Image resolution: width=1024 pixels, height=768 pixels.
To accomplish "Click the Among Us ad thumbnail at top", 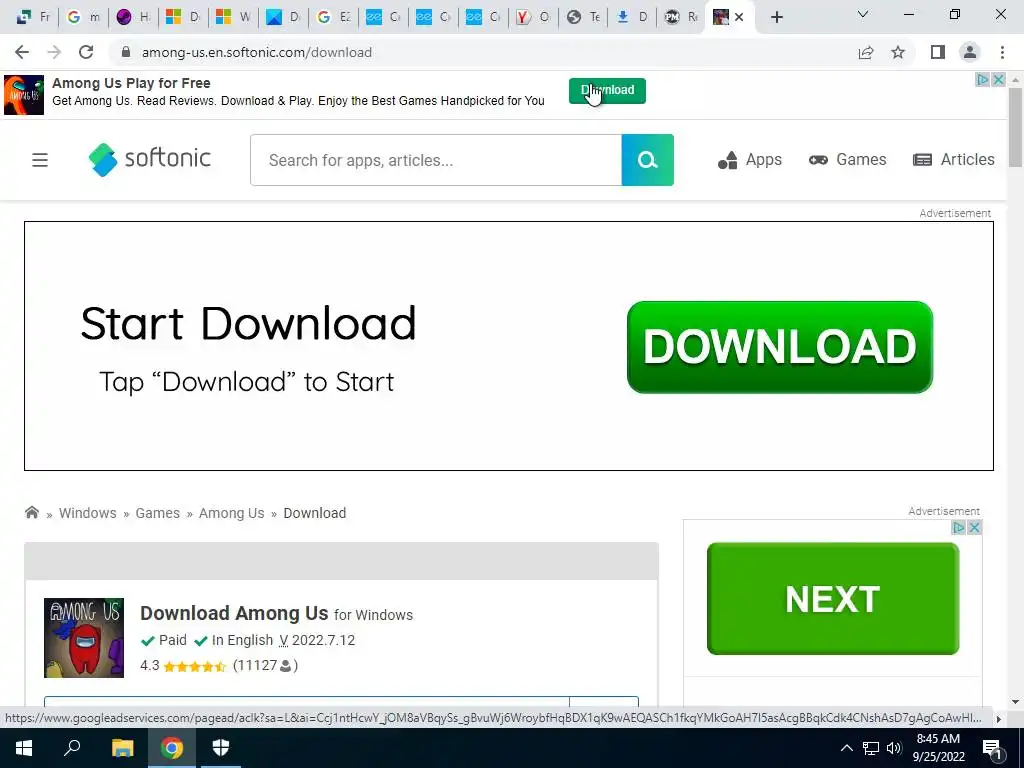I will pyautogui.click(x=24, y=95).
